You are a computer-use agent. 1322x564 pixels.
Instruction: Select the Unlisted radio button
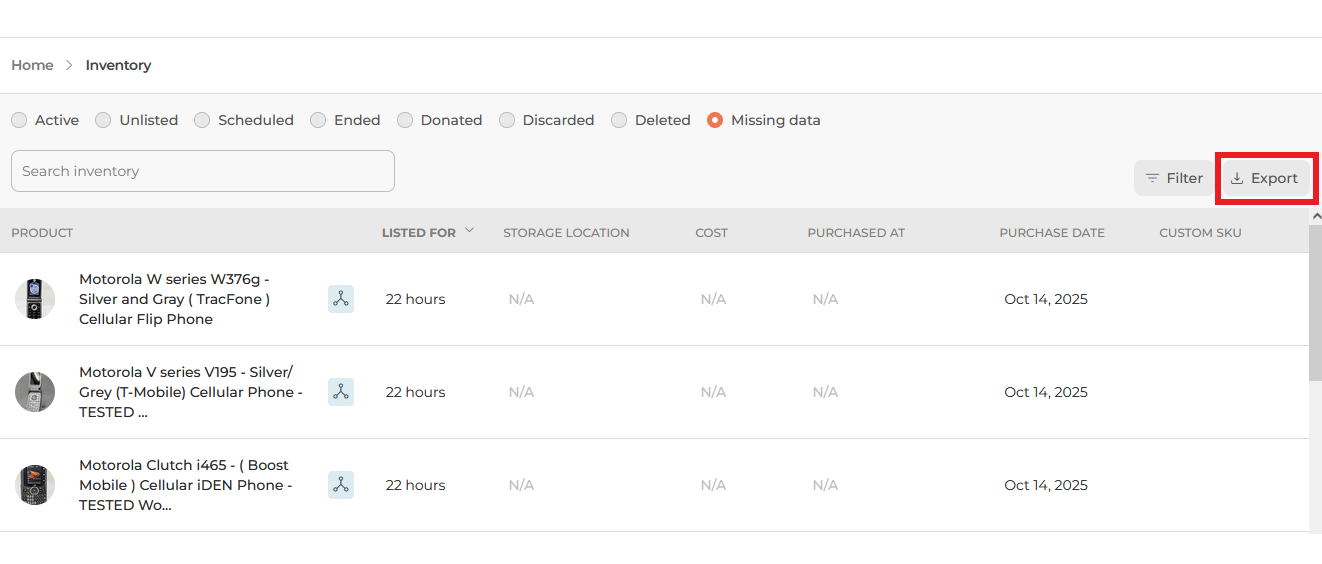point(103,120)
